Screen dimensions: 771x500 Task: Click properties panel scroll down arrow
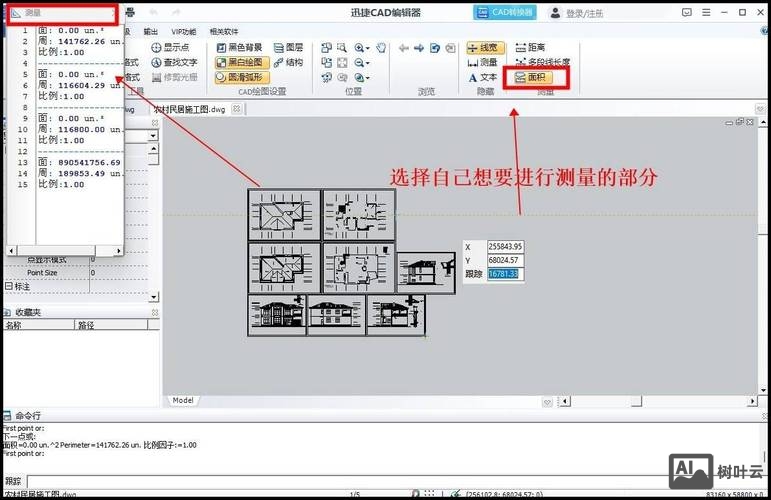coord(154,296)
